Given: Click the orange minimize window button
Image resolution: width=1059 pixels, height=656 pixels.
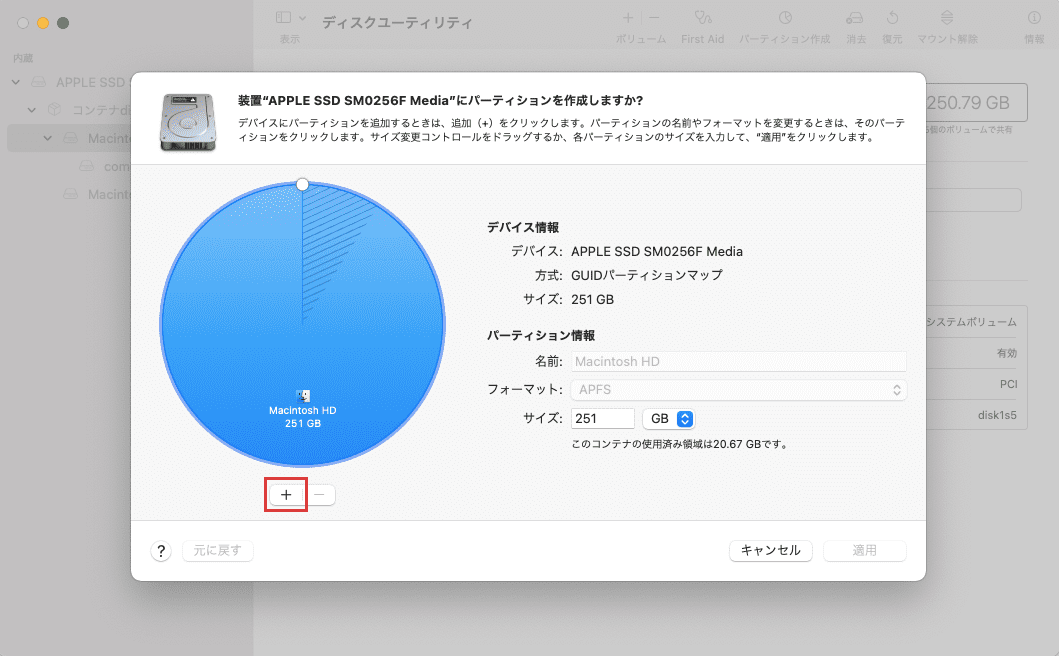Looking at the screenshot, I should 43,23.
